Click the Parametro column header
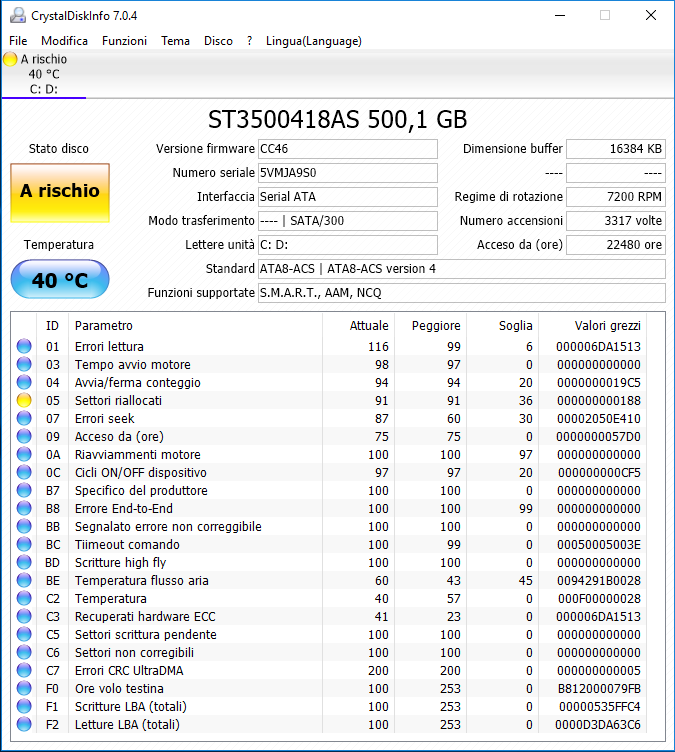The height and width of the screenshot is (752, 675). coord(196,326)
